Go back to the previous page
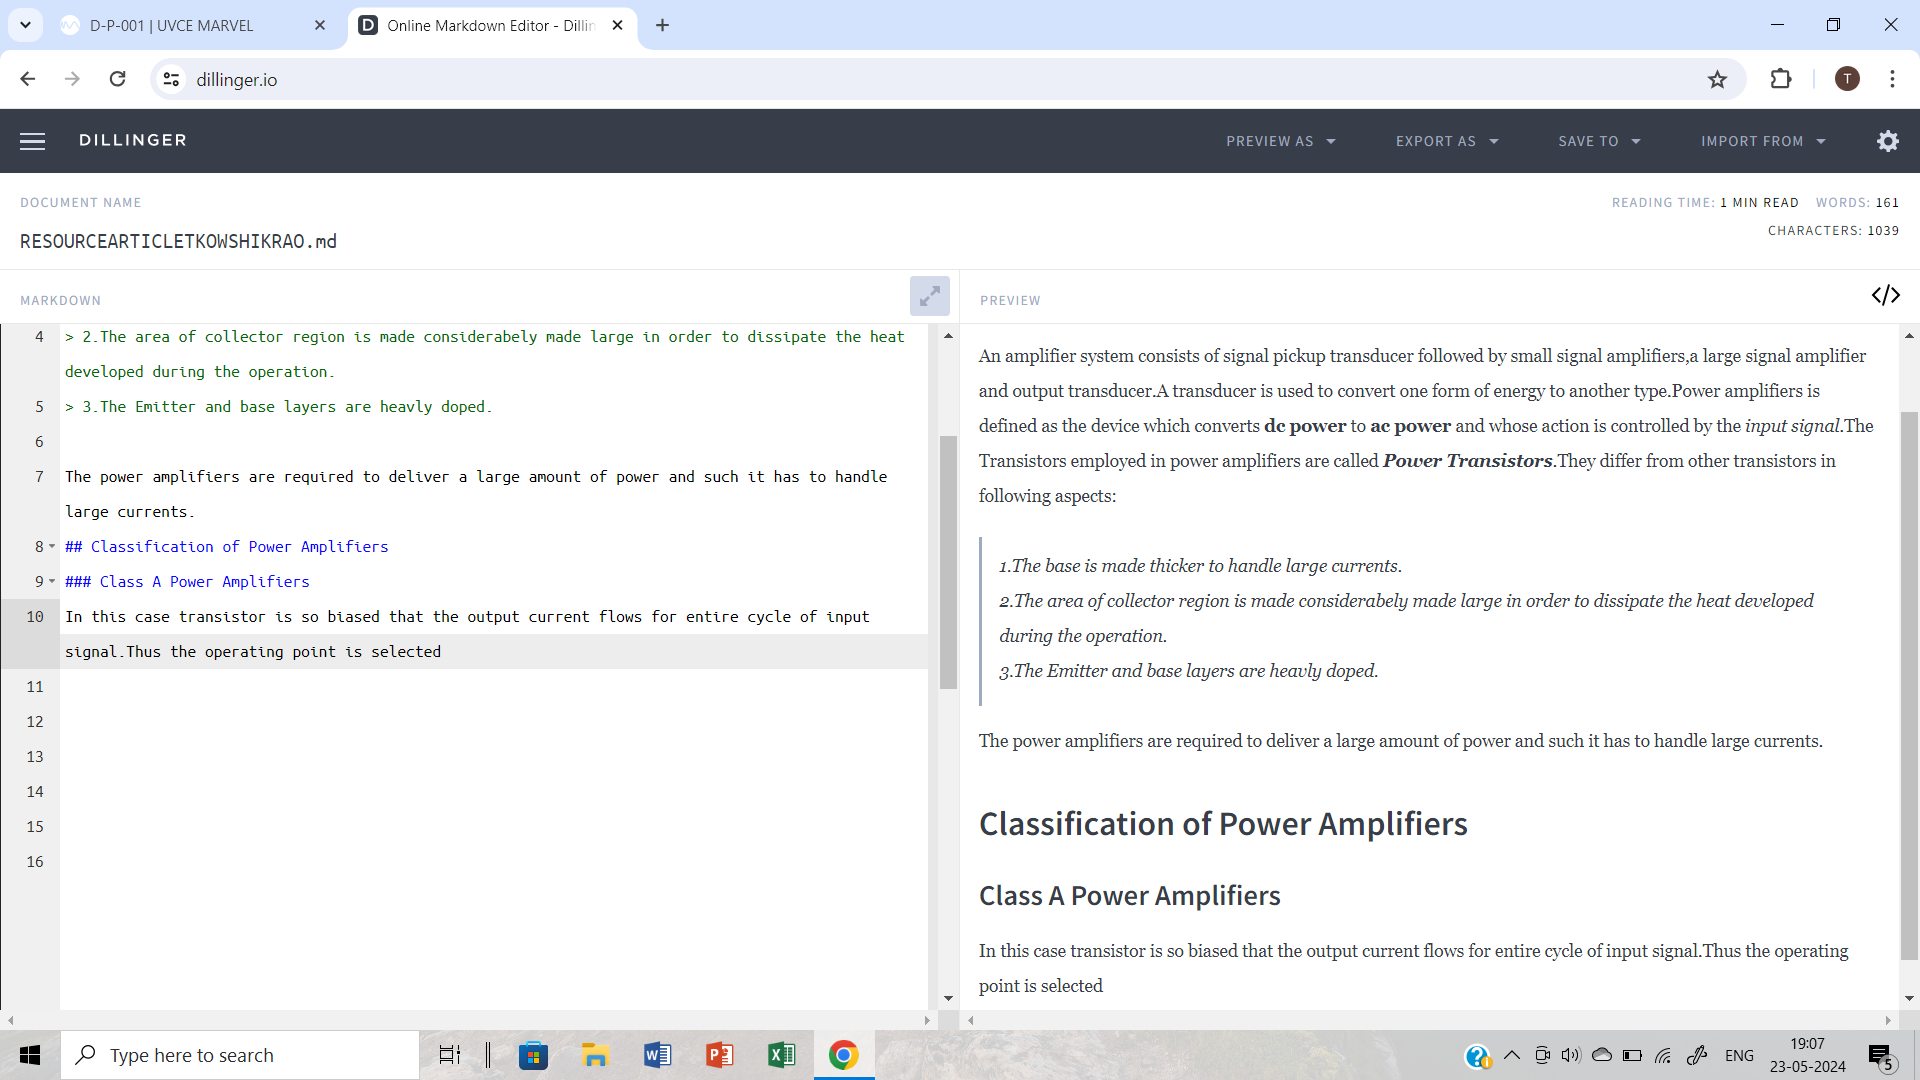The image size is (1920, 1080). [28, 79]
